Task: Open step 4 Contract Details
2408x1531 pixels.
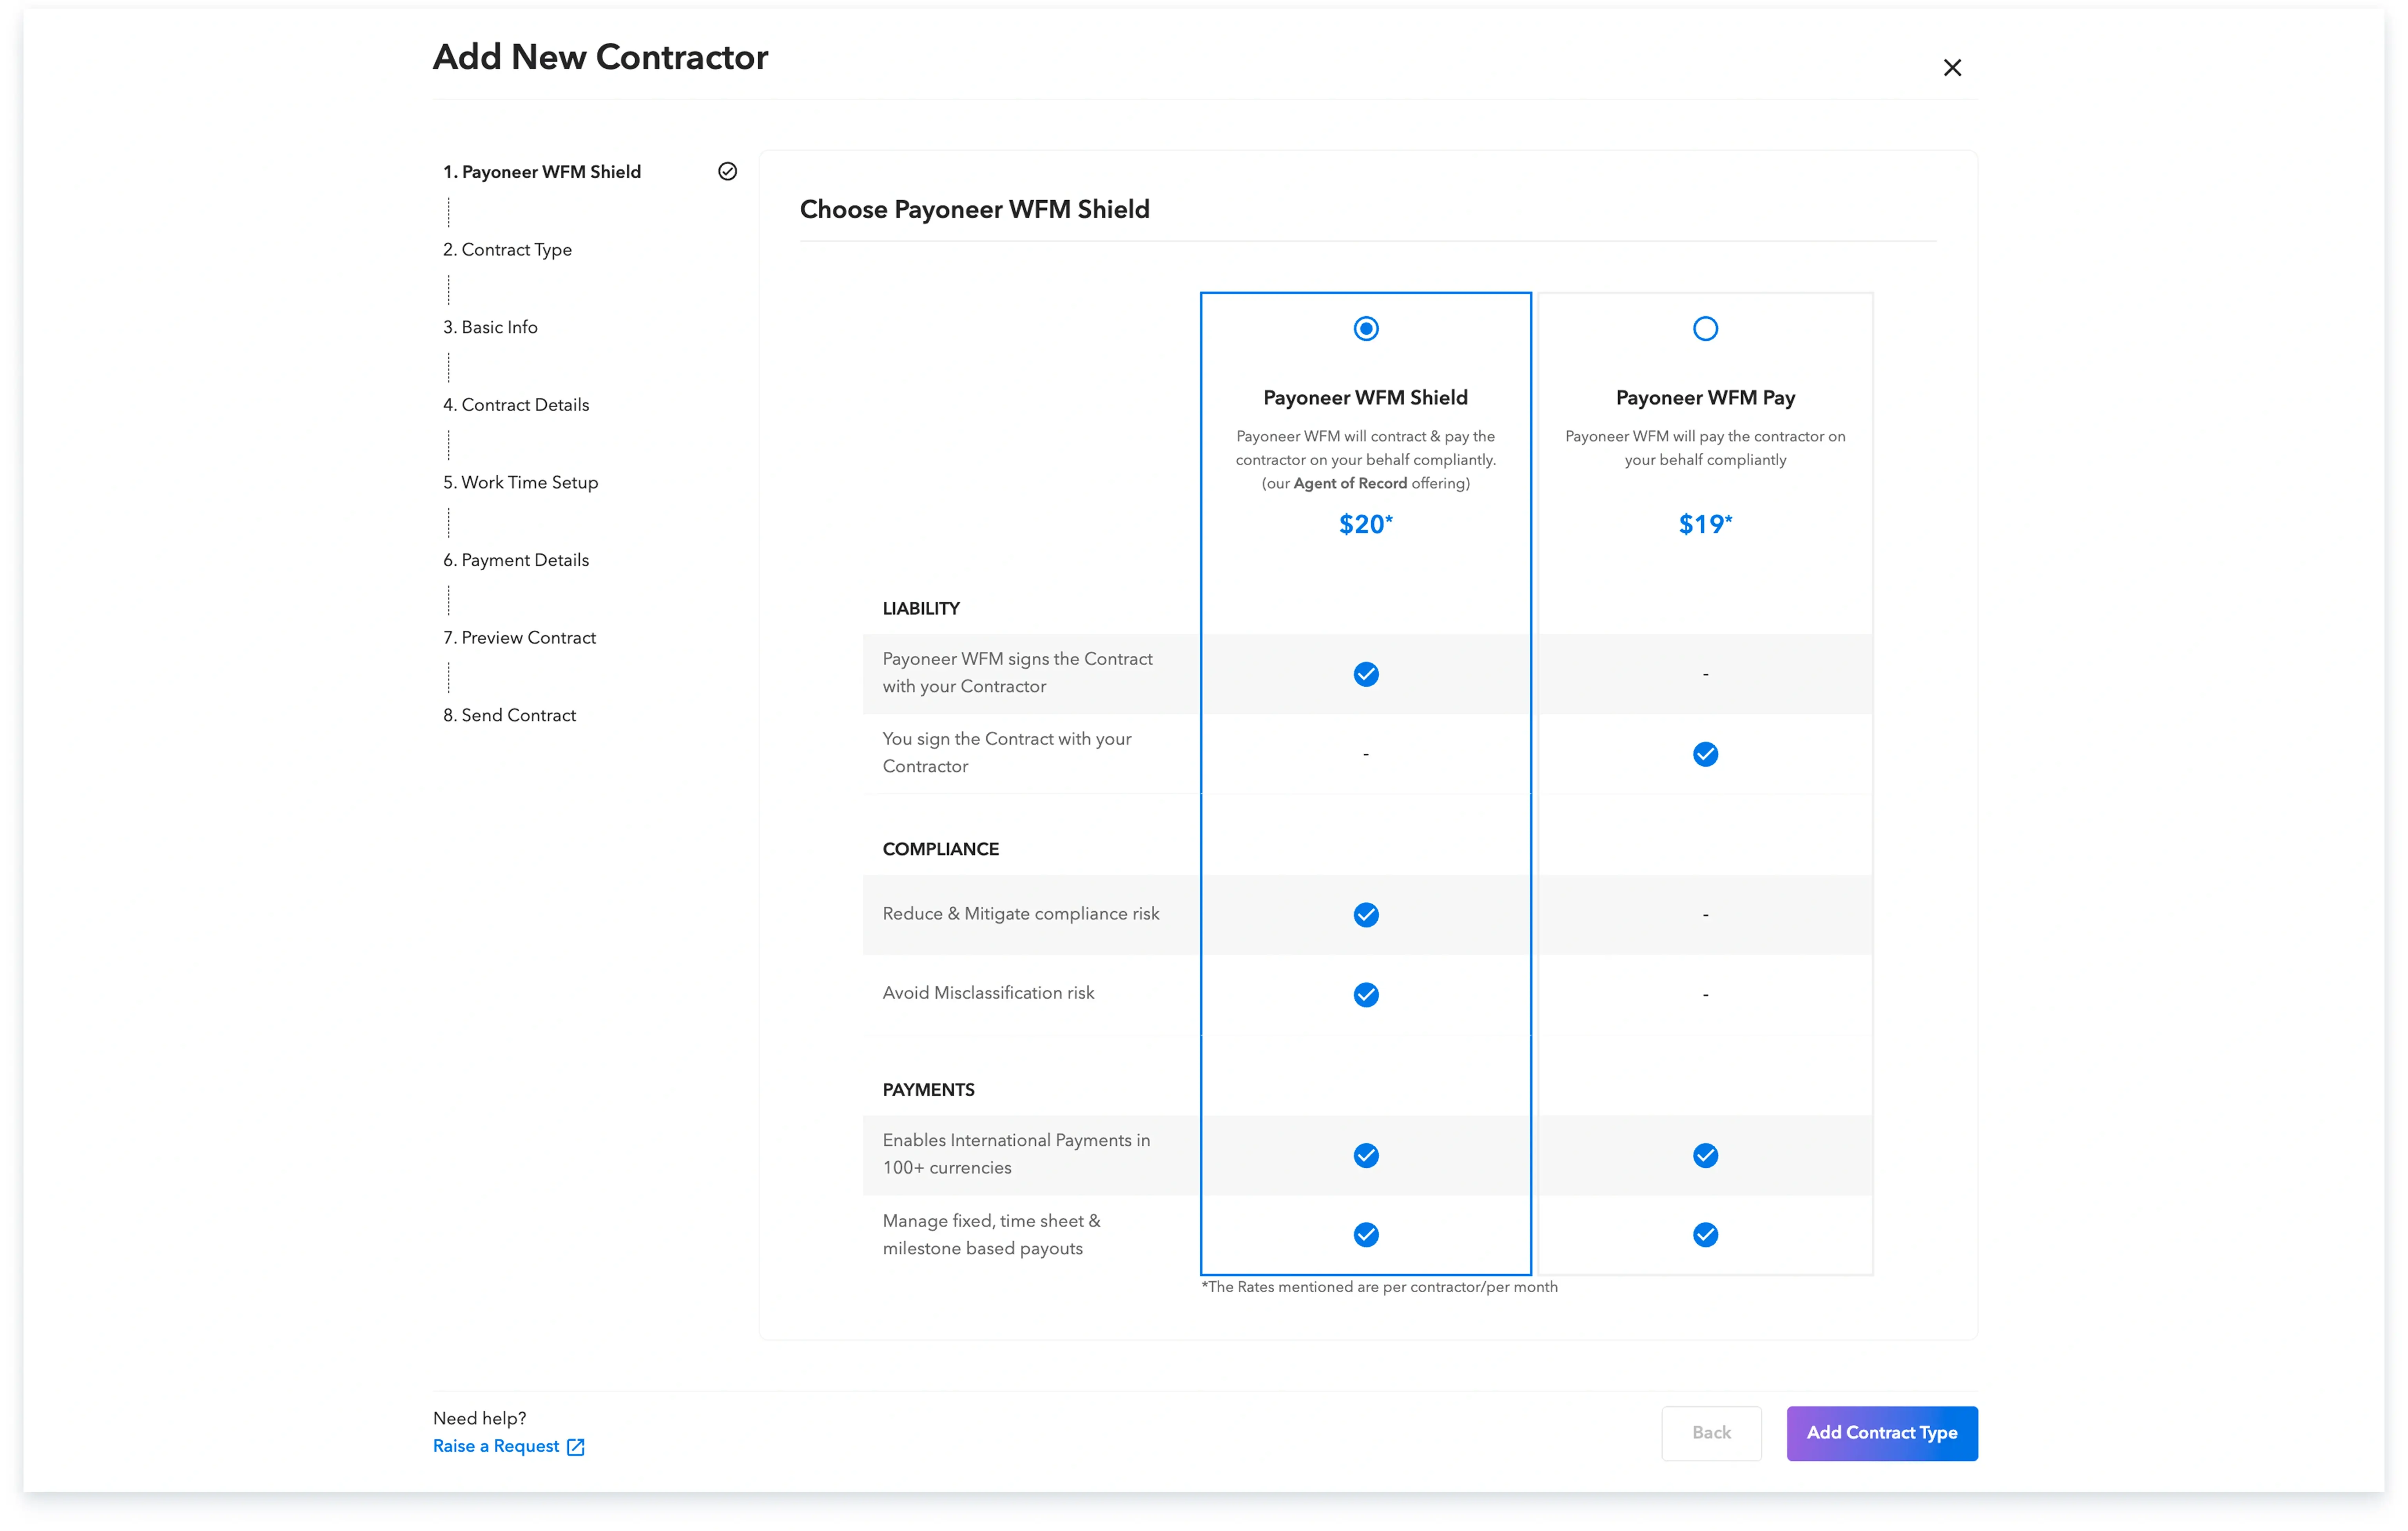Action: pos(516,405)
